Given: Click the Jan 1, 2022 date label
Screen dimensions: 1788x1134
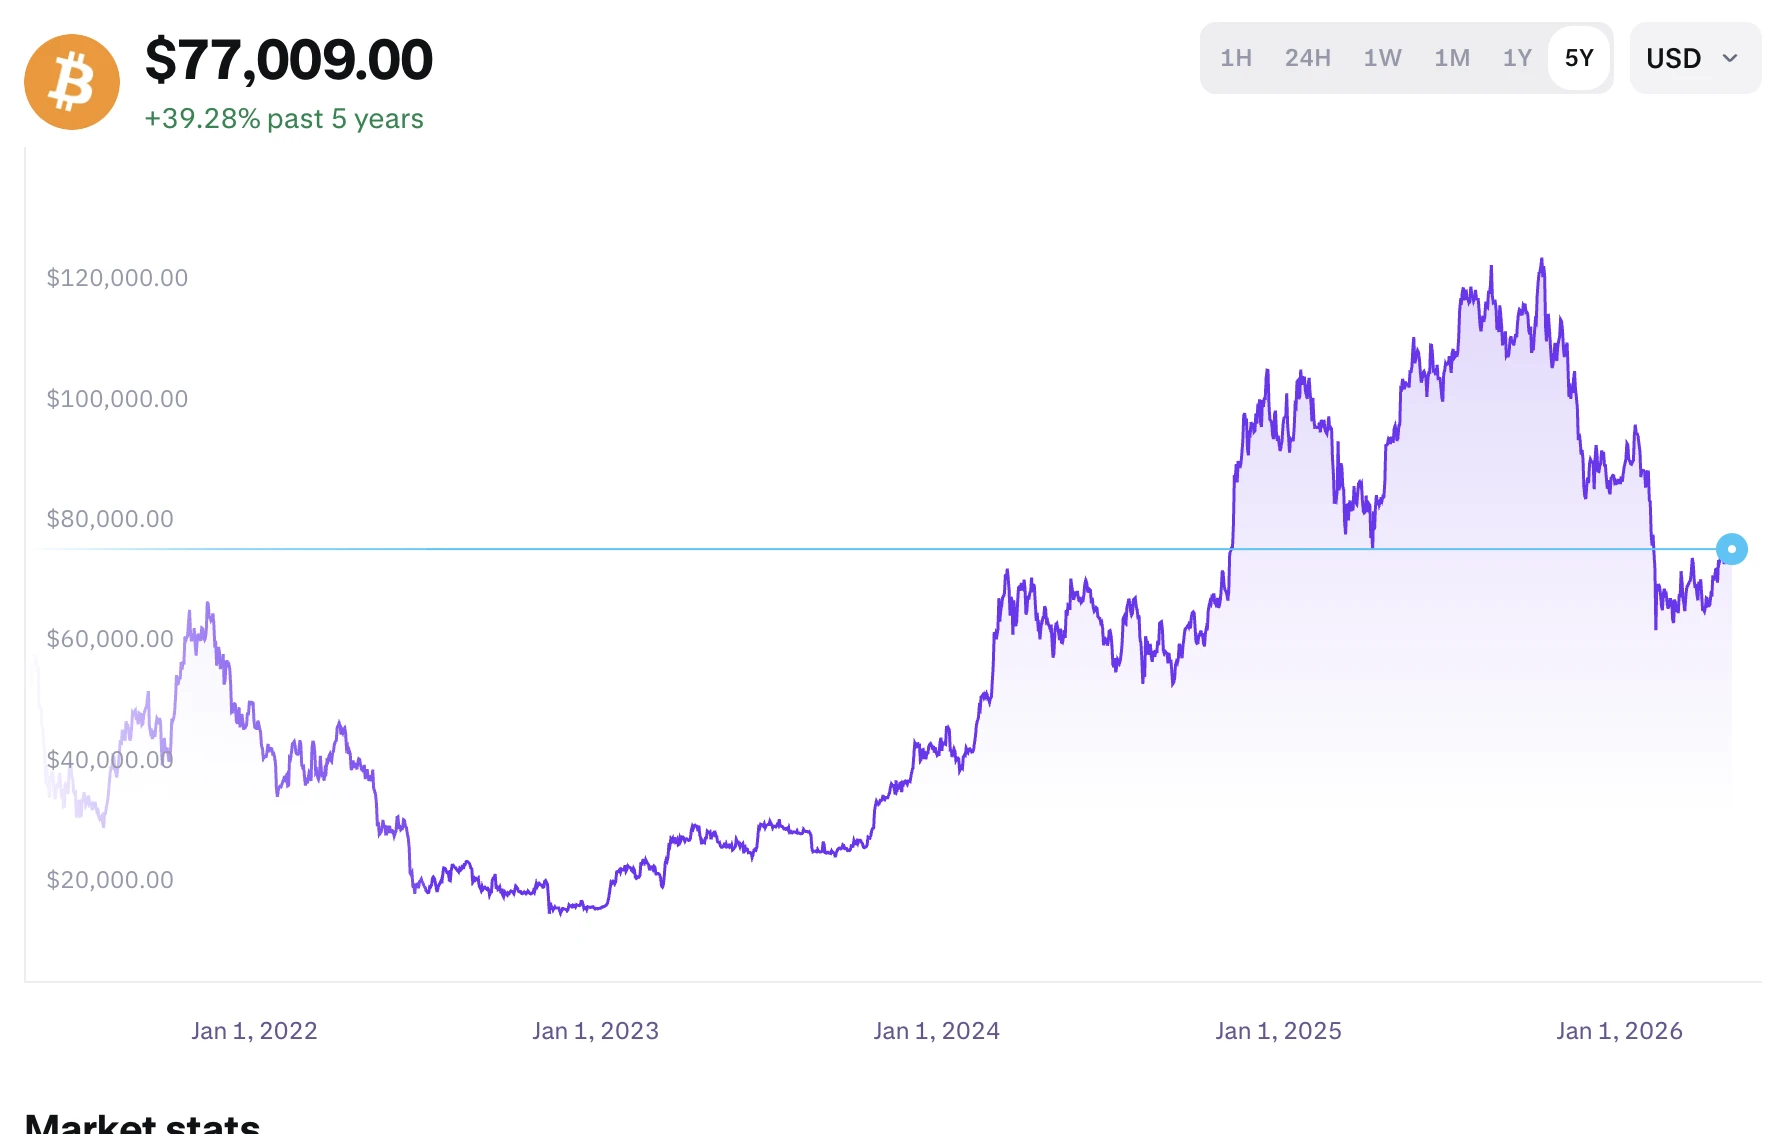Looking at the screenshot, I should click(254, 1030).
